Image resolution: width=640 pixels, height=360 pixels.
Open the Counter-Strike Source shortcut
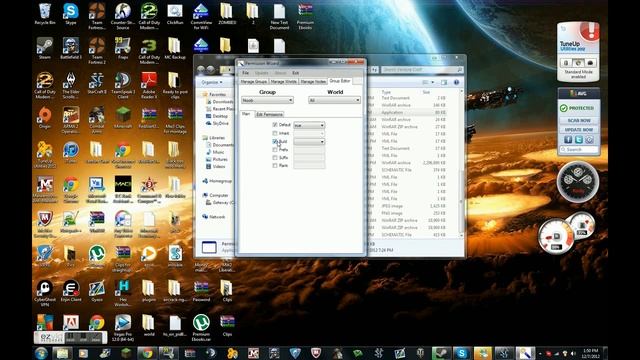(x=122, y=16)
